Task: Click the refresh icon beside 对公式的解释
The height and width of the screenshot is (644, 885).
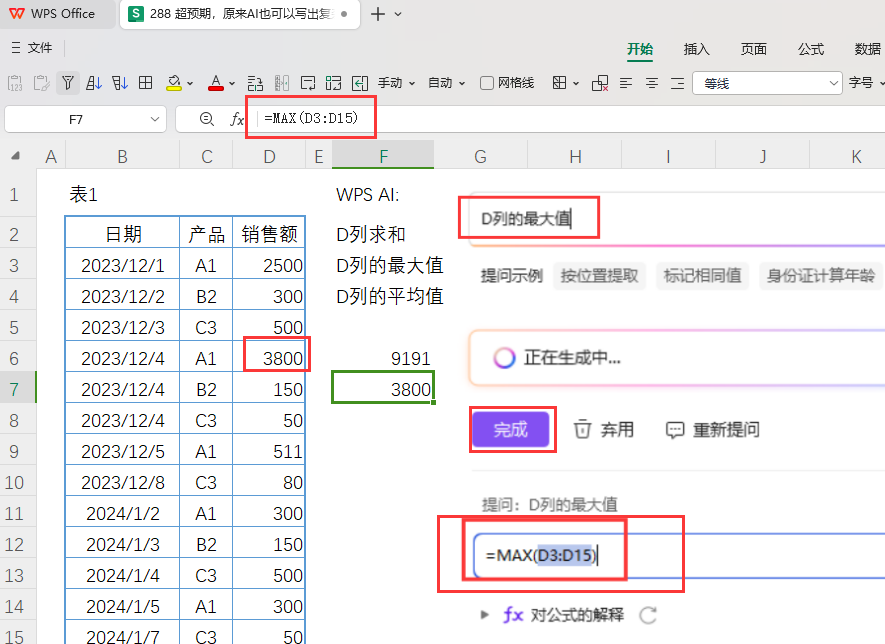Action: click(x=648, y=615)
